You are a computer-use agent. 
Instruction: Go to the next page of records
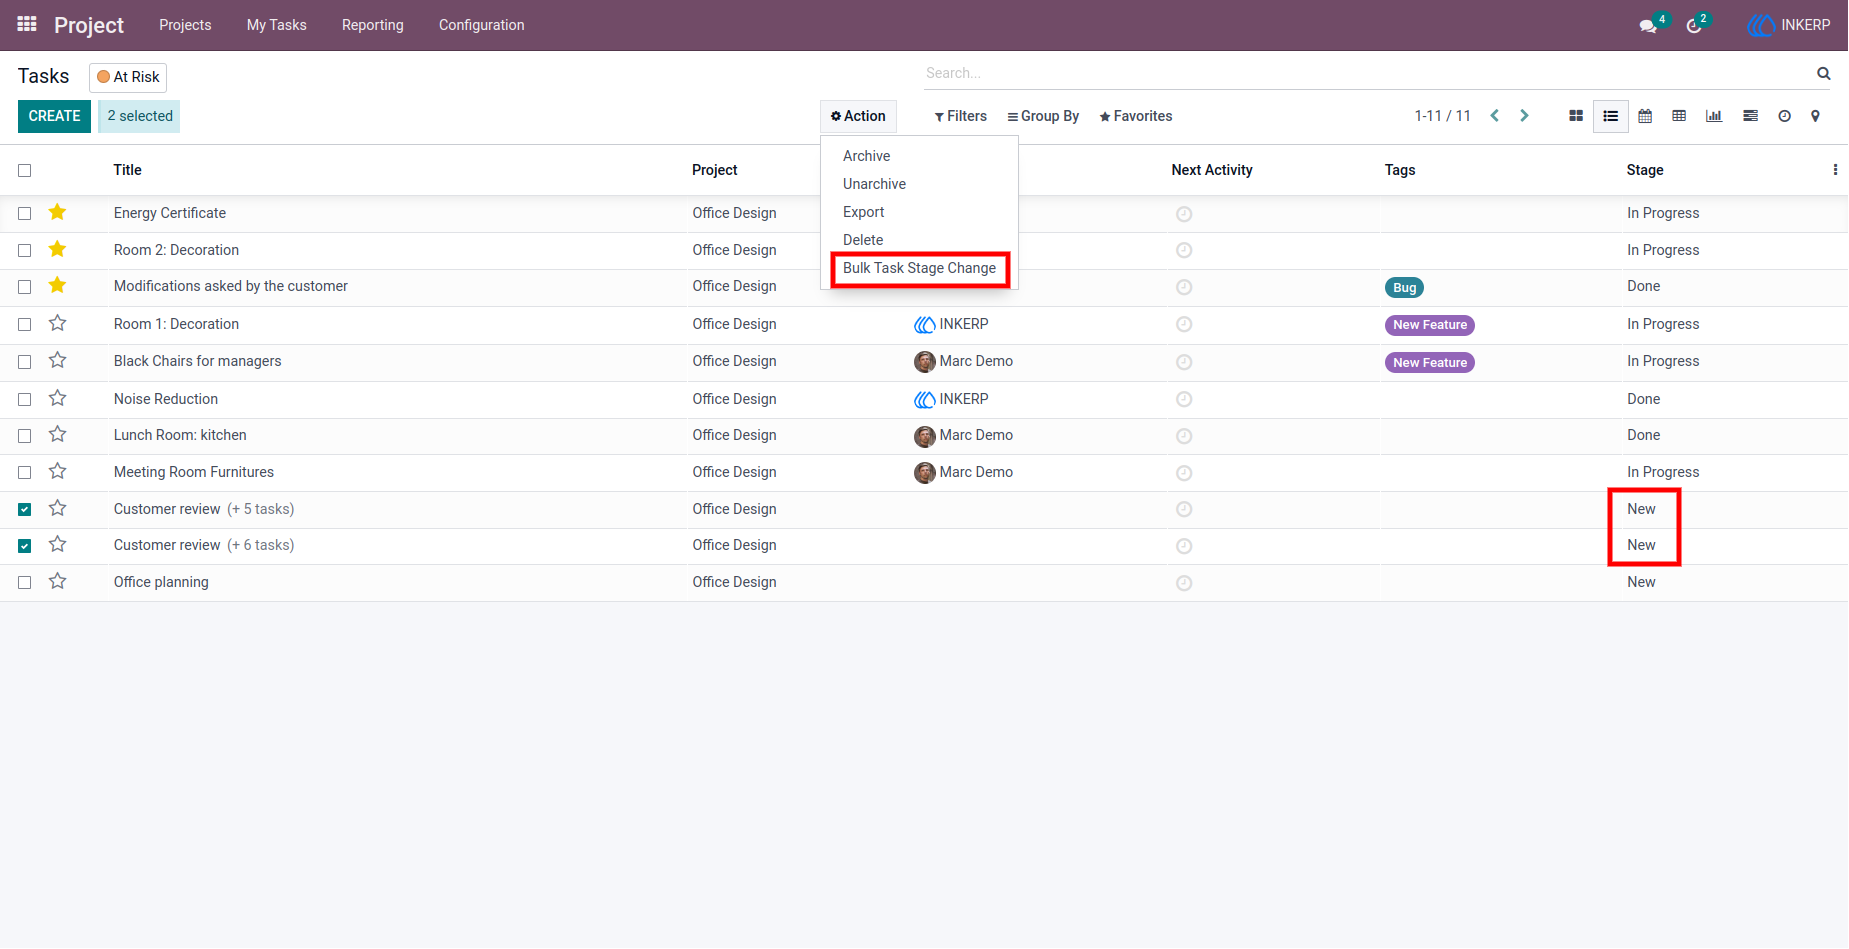pos(1524,116)
